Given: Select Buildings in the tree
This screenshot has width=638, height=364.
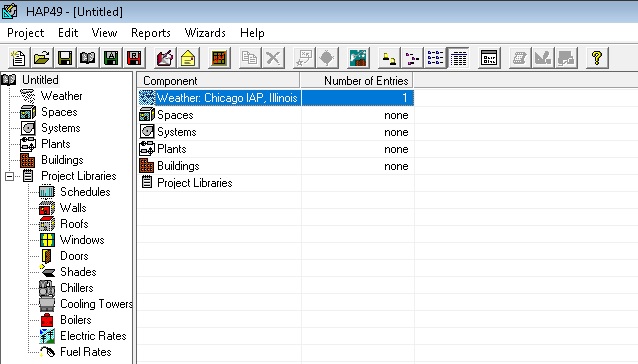Looking at the screenshot, I should coord(62,160).
